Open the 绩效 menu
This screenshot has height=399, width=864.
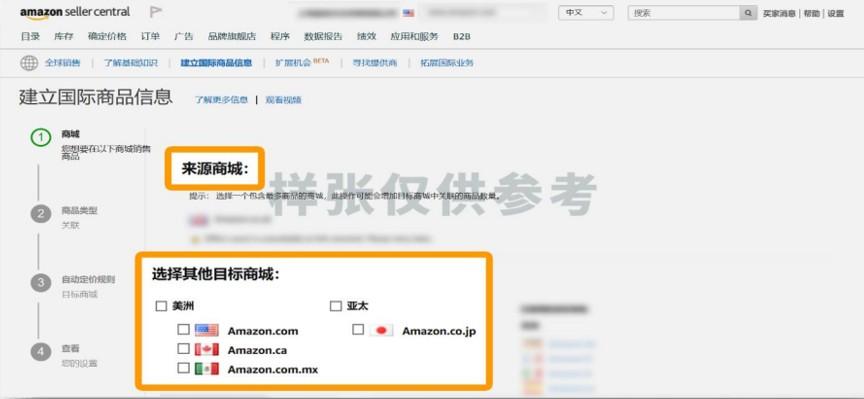366,36
